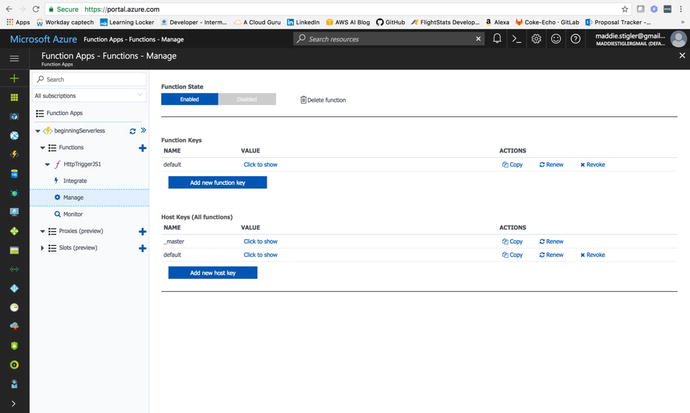Switch function state to Disabled
The height and width of the screenshot is (413, 690).
[x=246, y=100]
